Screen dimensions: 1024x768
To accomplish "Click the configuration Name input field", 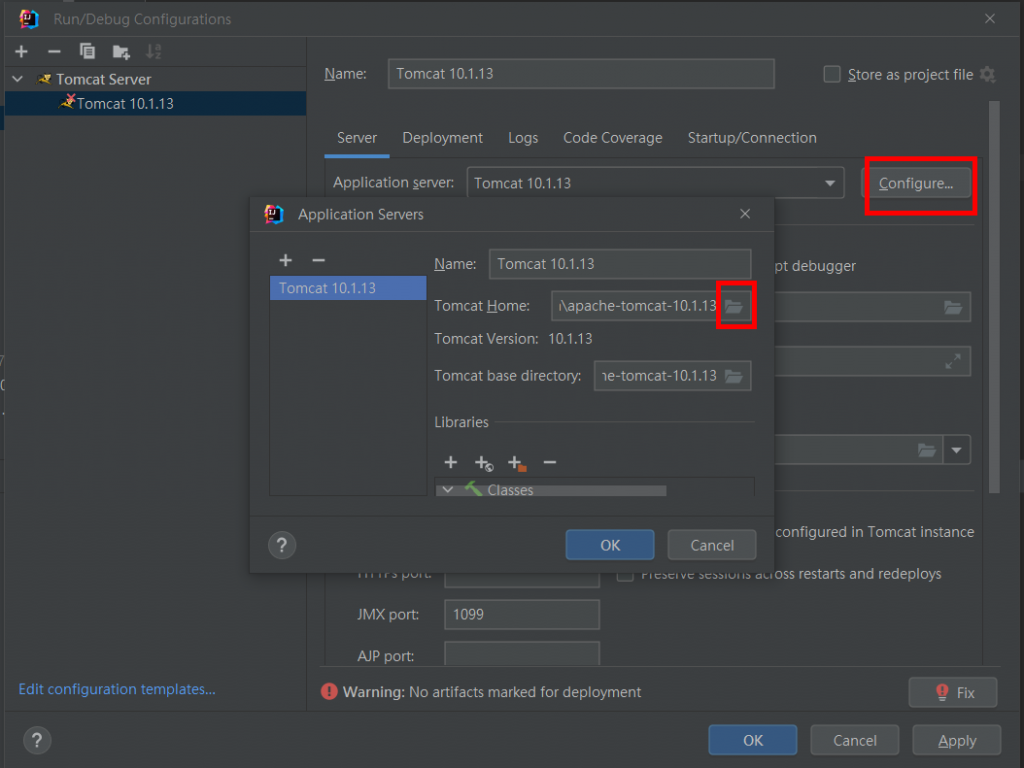I will pos(581,74).
